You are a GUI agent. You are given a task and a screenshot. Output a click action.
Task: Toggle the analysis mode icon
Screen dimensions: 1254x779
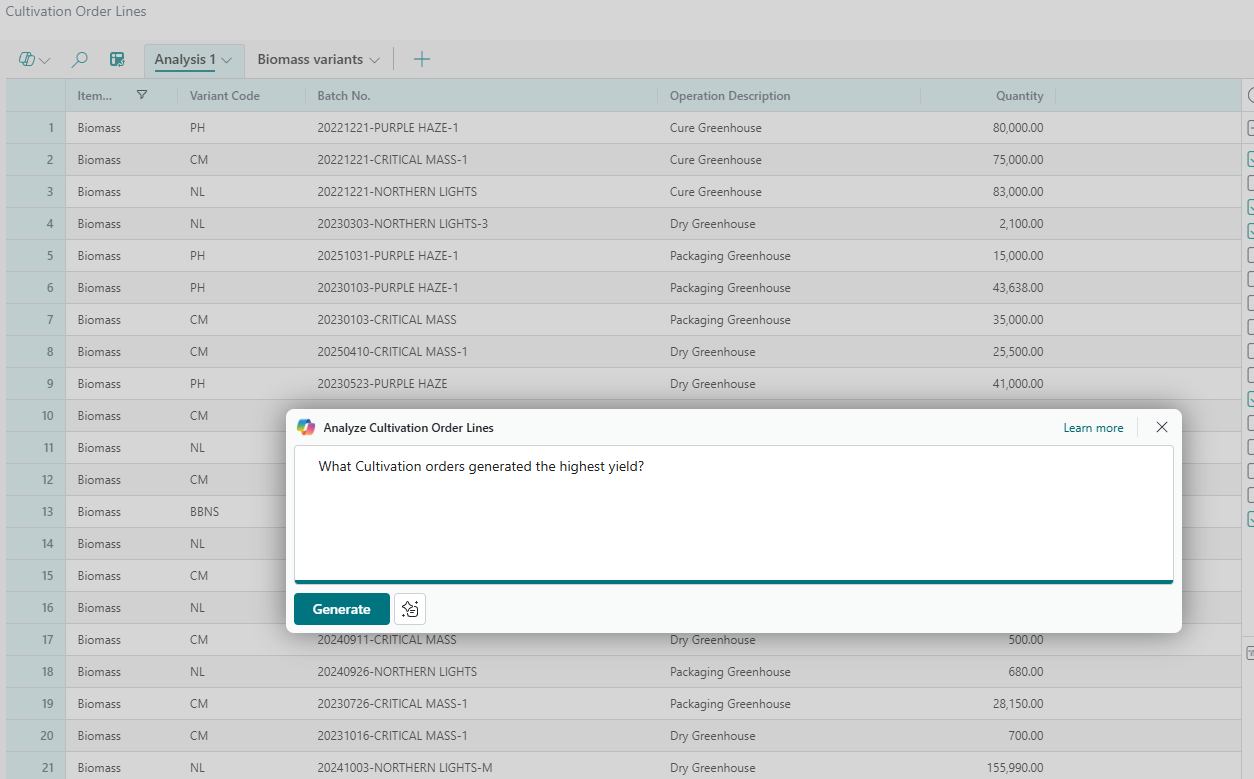point(118,60)
